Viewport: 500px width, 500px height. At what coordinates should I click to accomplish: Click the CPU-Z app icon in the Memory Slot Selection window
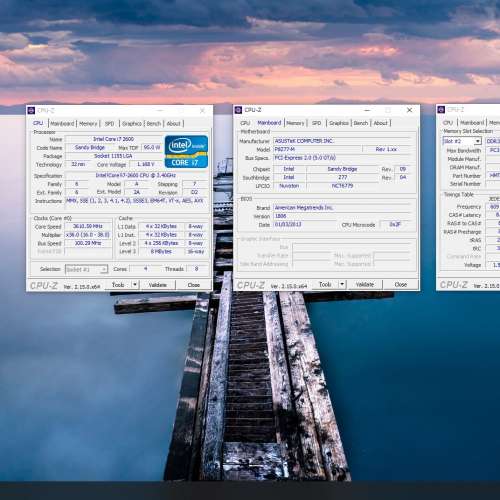441,110
